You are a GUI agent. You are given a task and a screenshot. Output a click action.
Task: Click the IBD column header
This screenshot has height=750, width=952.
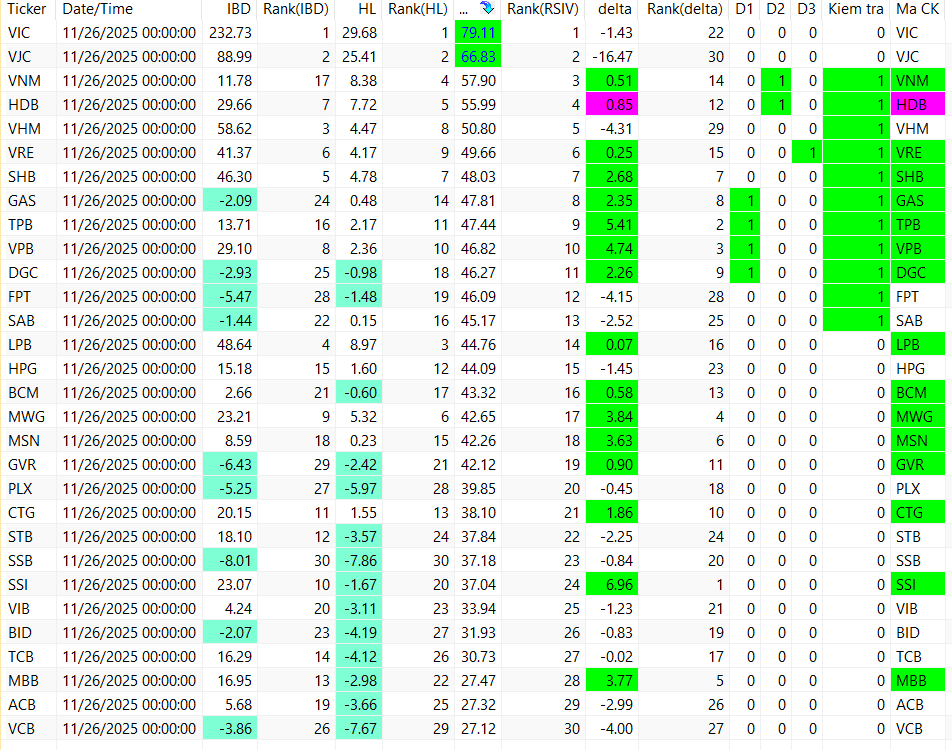239,9
